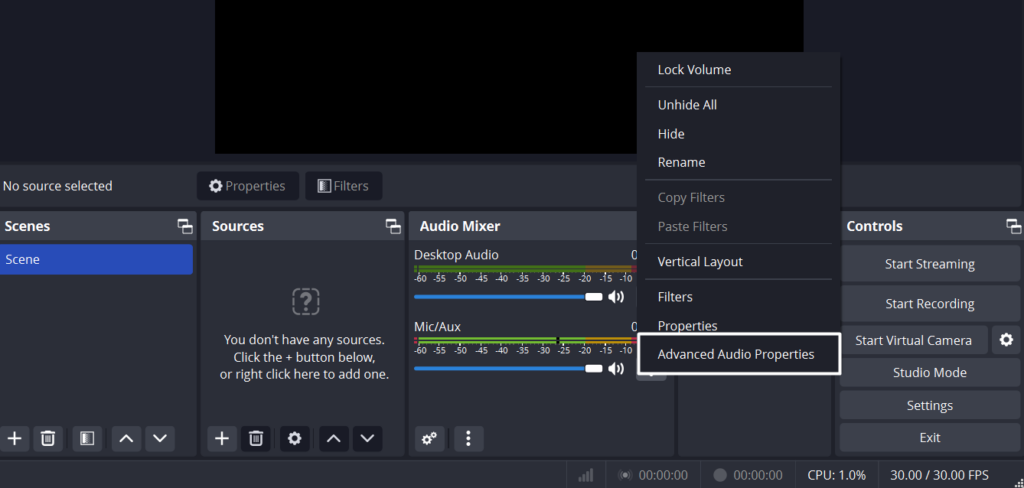Add a source with Sources plus icon
This screenshot has width=1024, height=488.
tap(222, 438)
